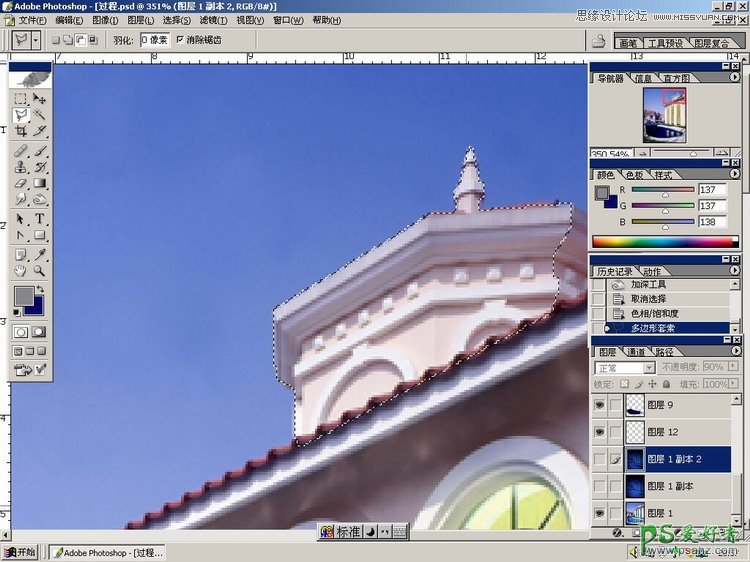The image size is (750, 562).
Task: Click the 羽化 feather input field
Action: [x=154, y=40]
